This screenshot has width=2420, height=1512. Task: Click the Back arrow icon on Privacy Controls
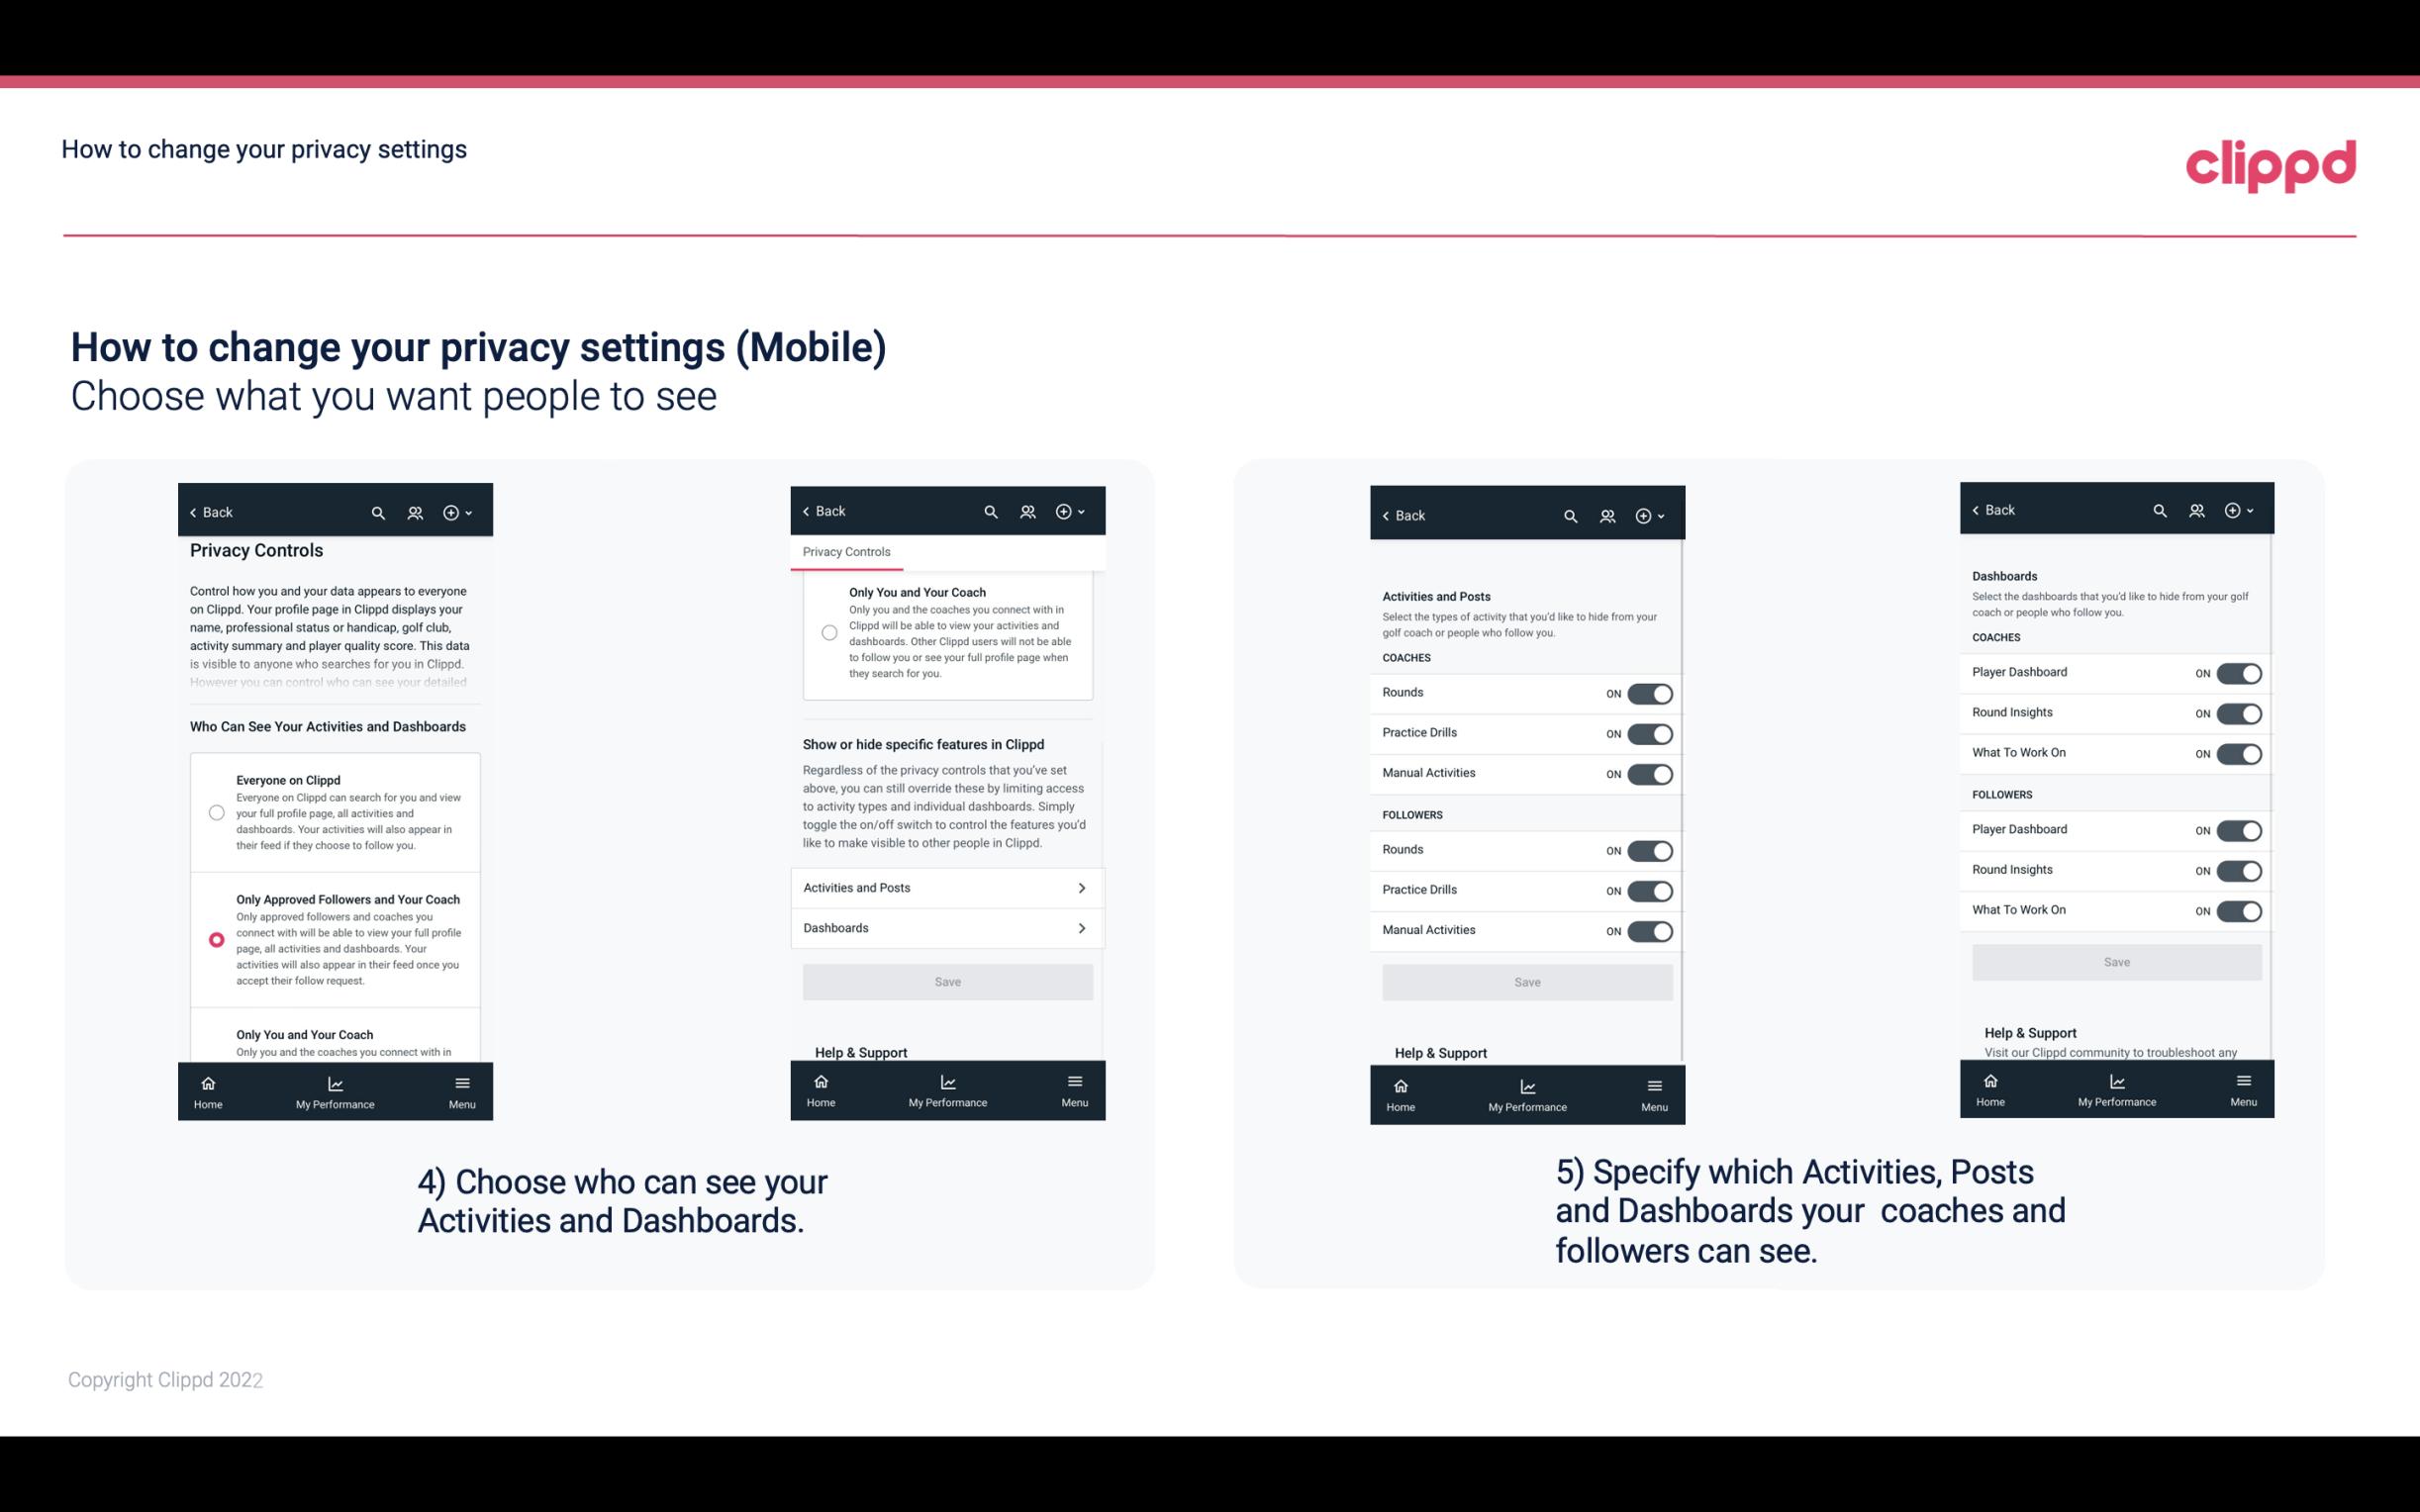tap(195, 511)
